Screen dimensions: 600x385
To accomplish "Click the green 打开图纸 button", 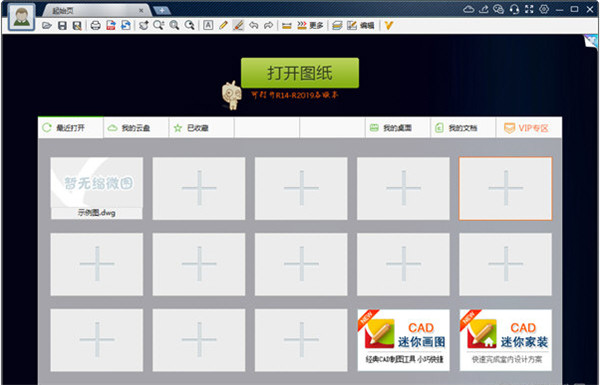I will 300,73.
